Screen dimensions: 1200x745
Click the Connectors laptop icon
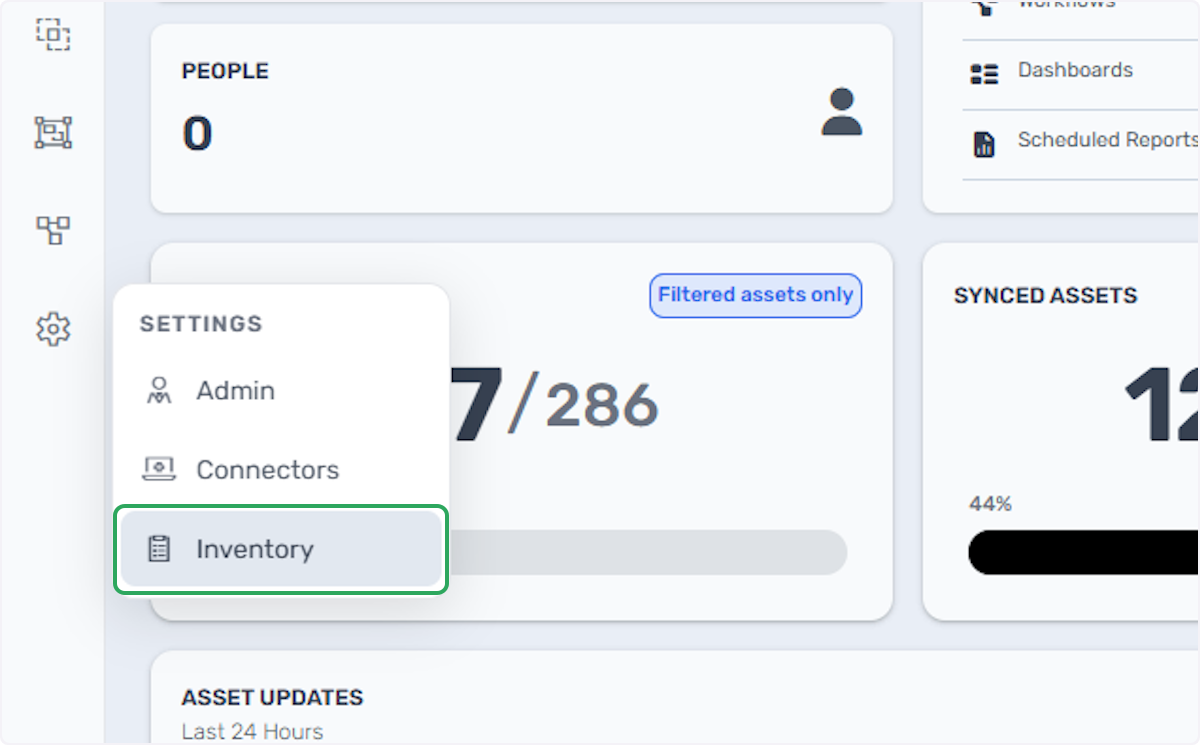158,469
